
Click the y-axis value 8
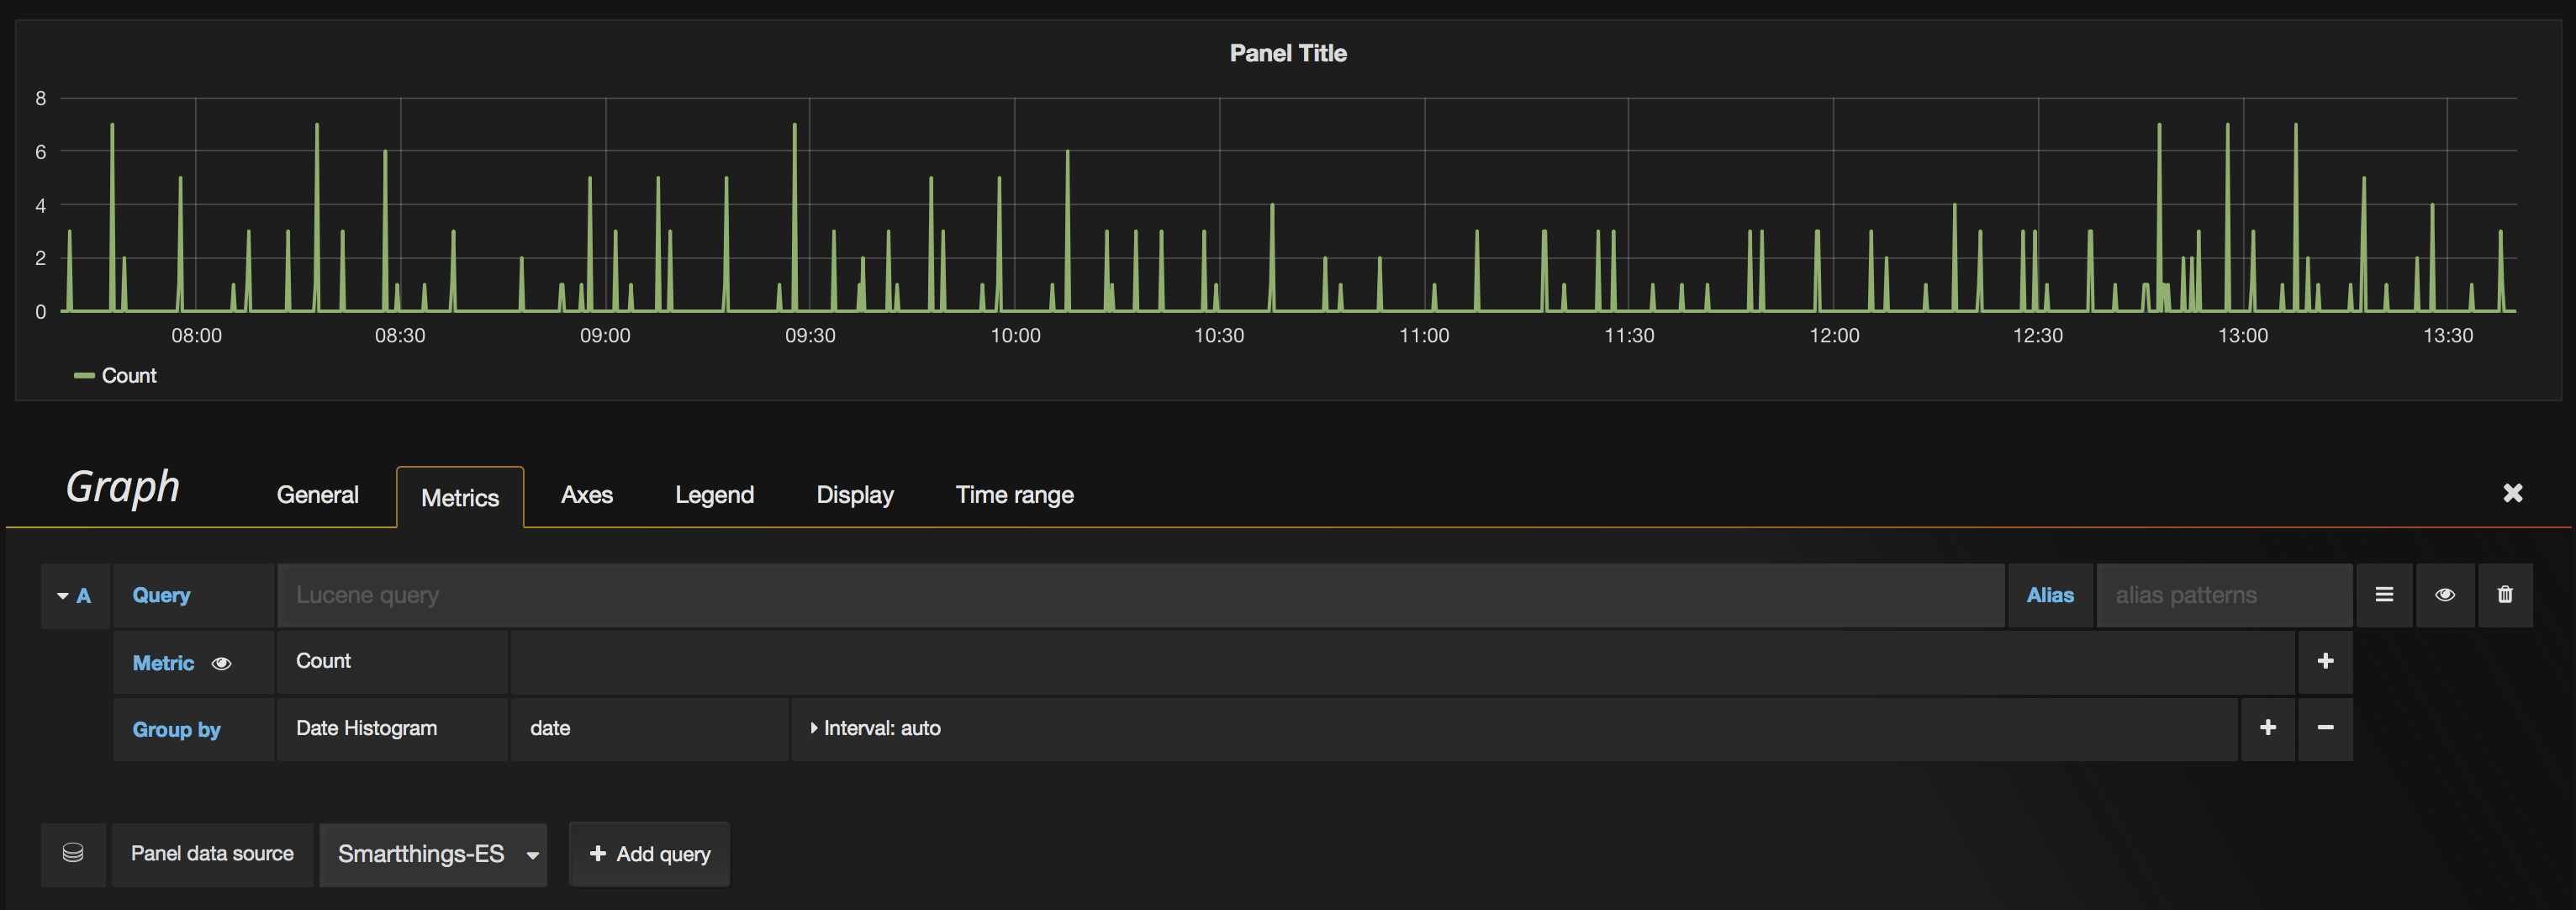point(40,98)
